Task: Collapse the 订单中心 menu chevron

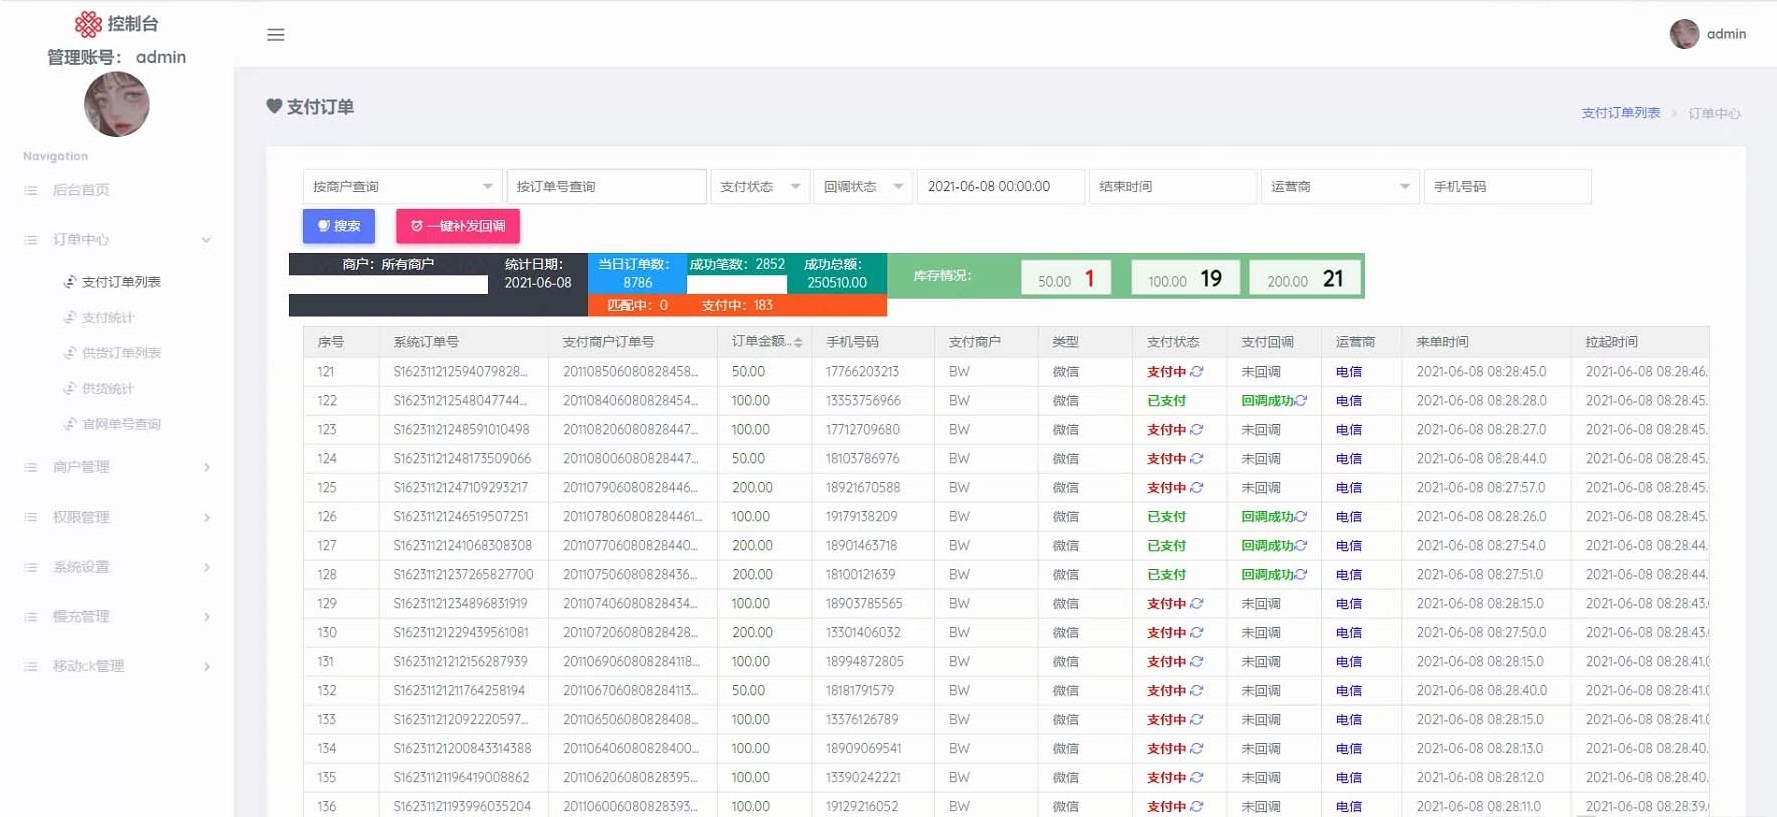Action: click(206, 240)
